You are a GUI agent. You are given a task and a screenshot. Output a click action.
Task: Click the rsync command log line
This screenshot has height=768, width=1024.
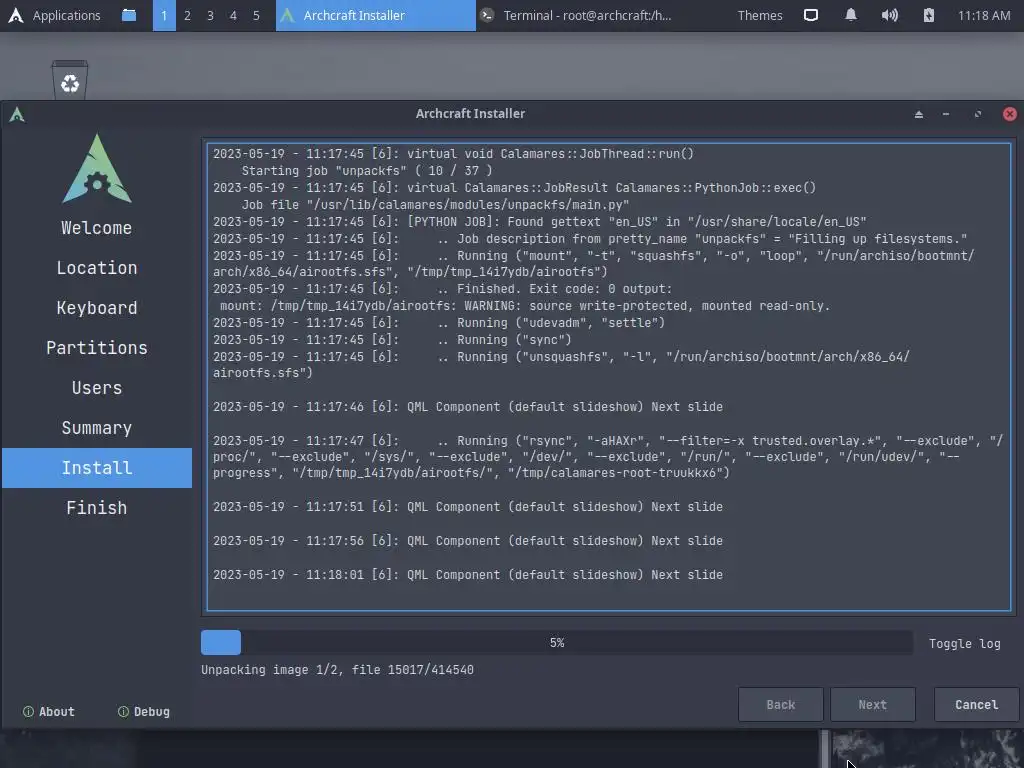608,456
